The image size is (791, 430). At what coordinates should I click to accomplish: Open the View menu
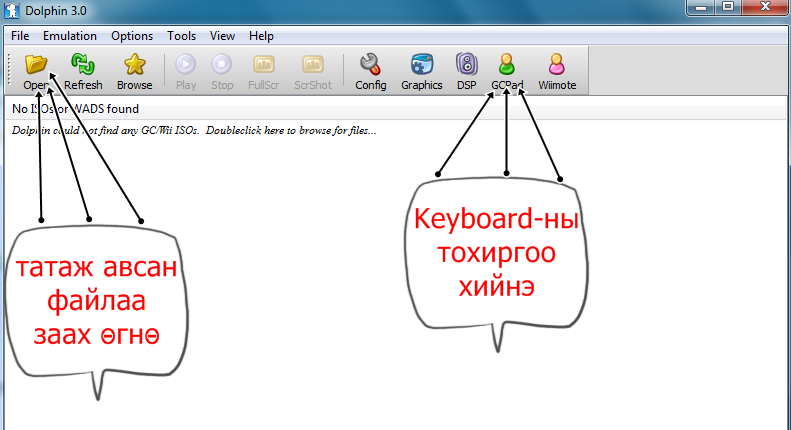pos(222,36)
